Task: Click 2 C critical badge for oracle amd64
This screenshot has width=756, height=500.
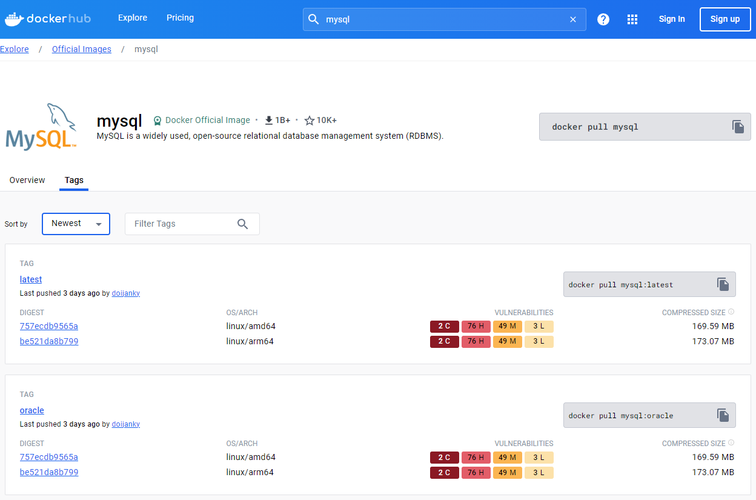Action: (444, 457)
